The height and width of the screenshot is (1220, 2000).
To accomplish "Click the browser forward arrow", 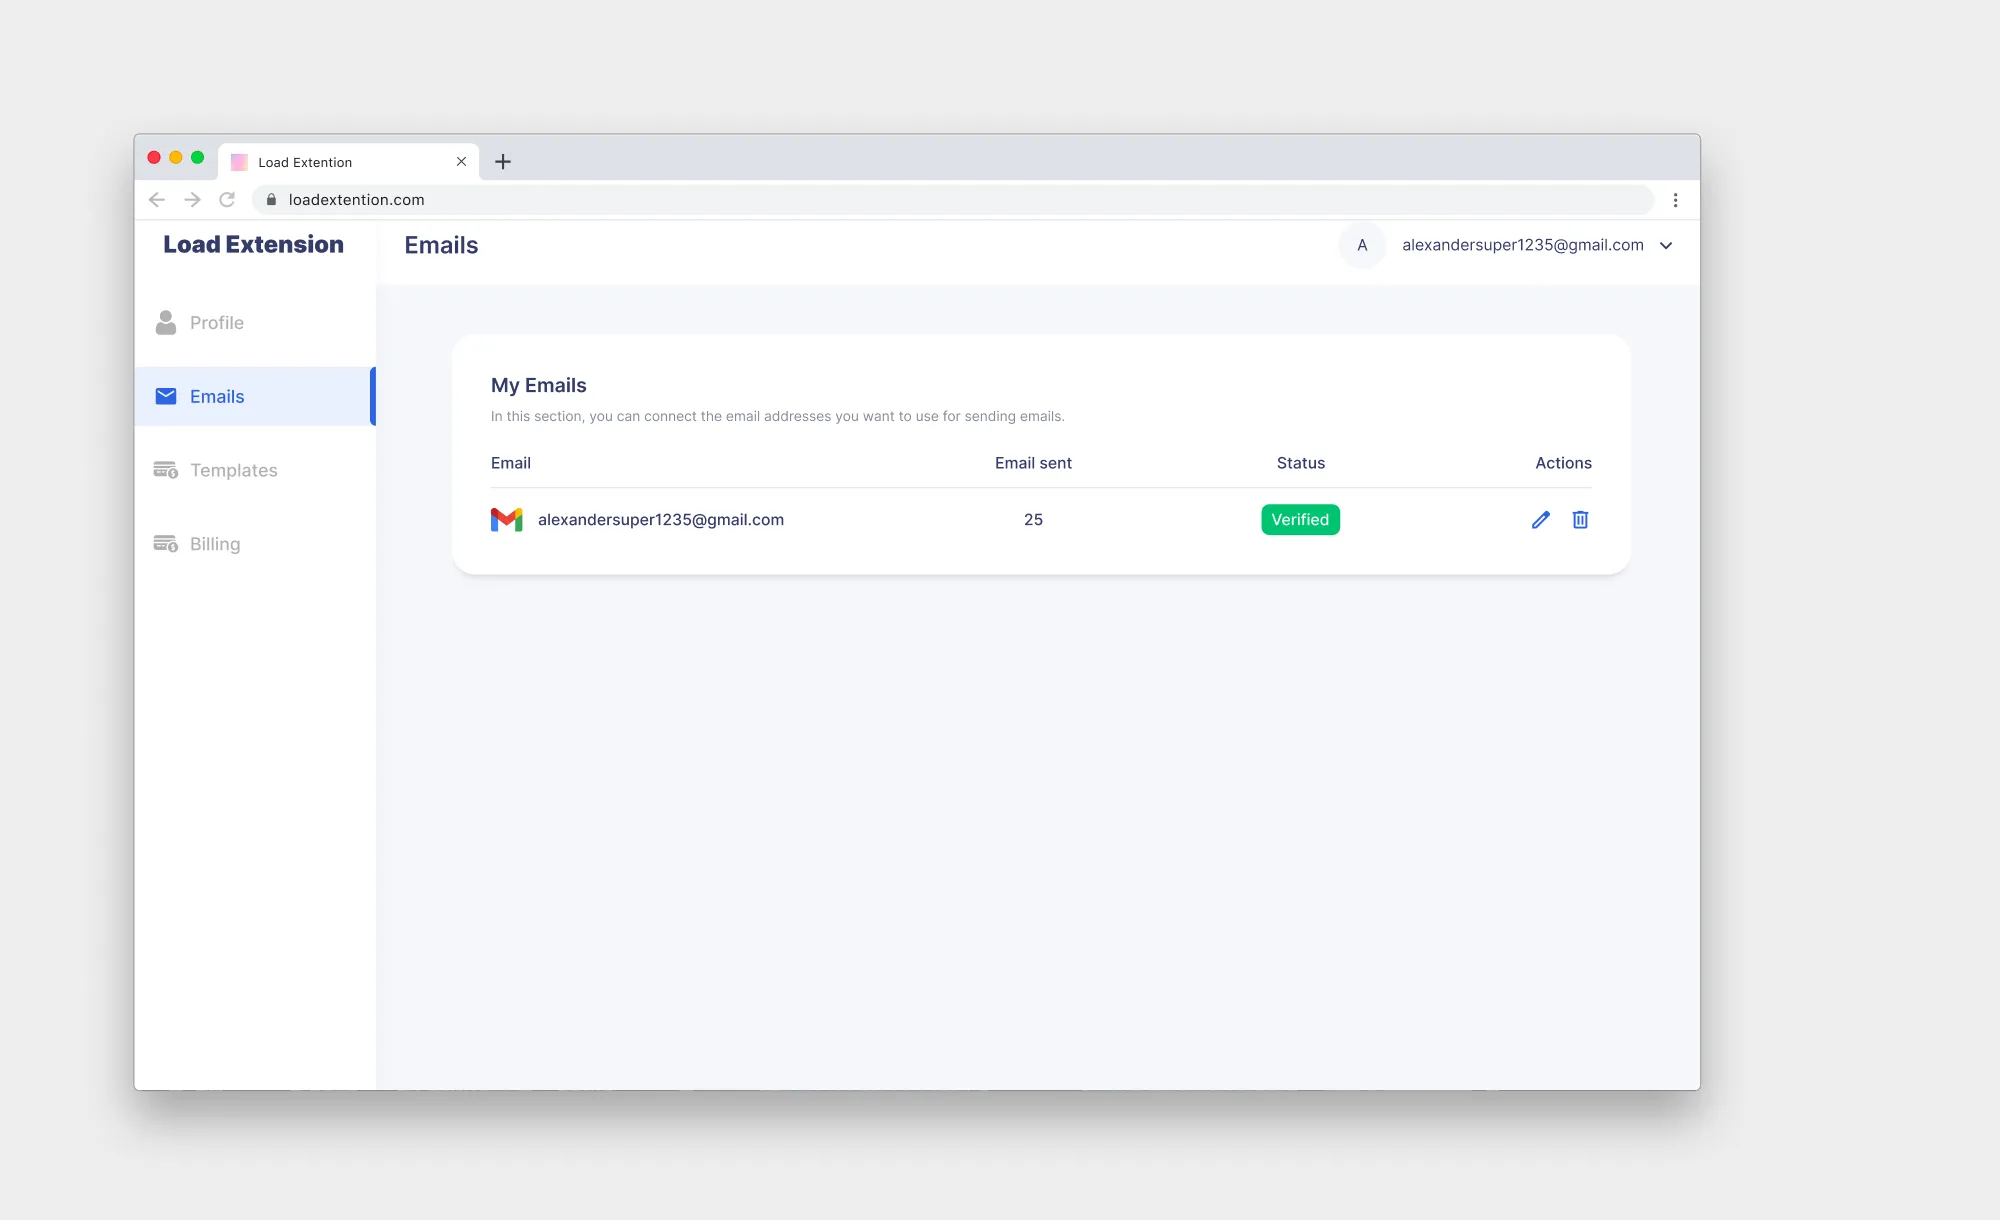I will click(x=192, y=200).
